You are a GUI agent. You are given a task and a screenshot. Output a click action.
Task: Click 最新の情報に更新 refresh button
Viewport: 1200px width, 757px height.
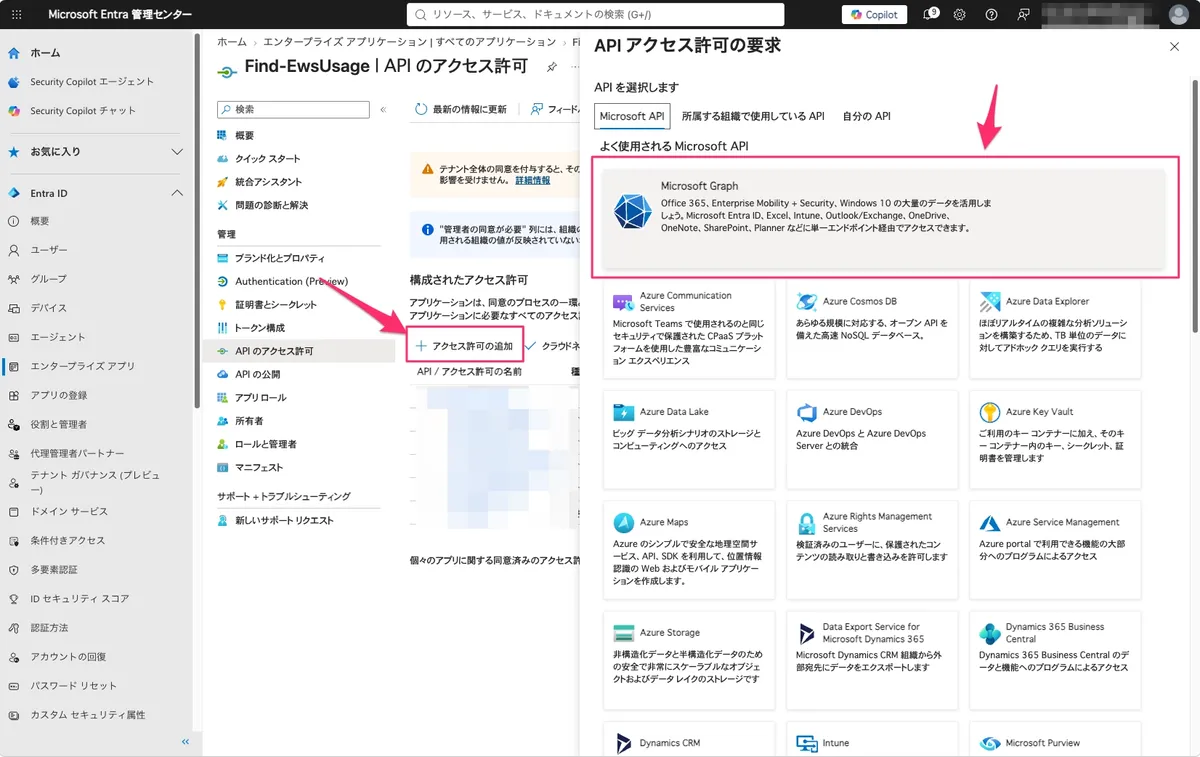(461, 109)
